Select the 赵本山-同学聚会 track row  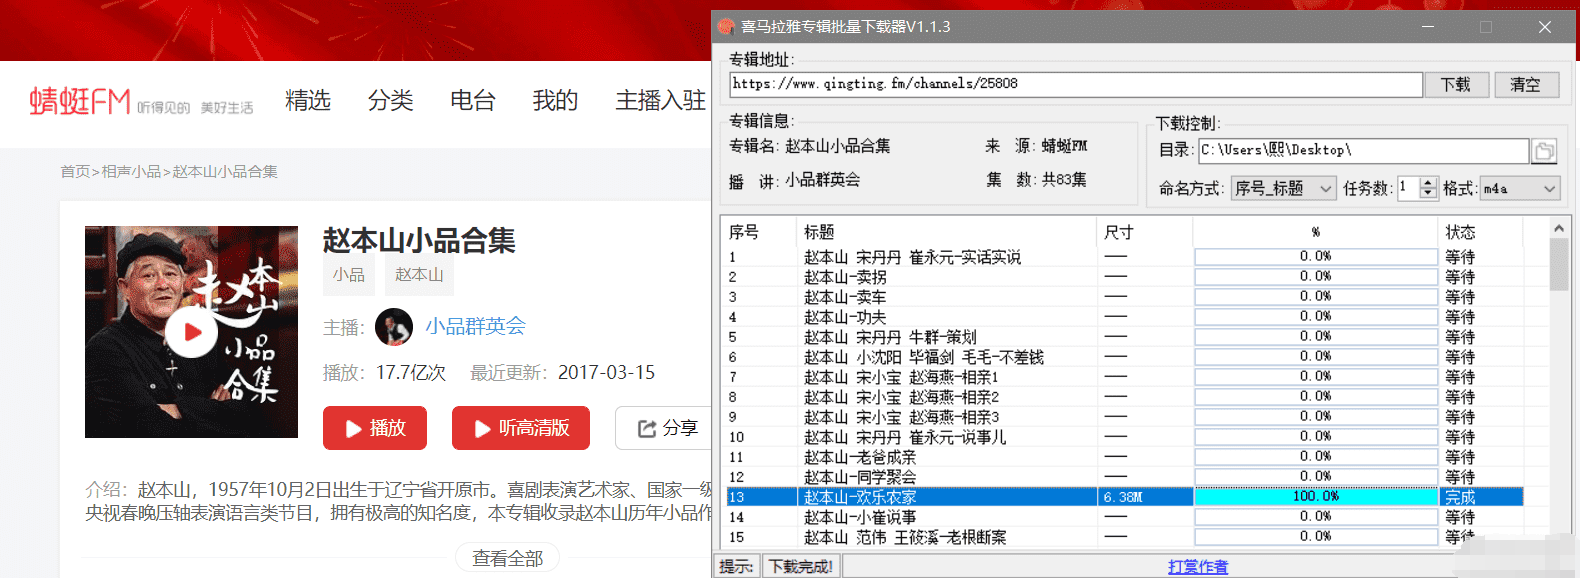(x=1123, y=477)
